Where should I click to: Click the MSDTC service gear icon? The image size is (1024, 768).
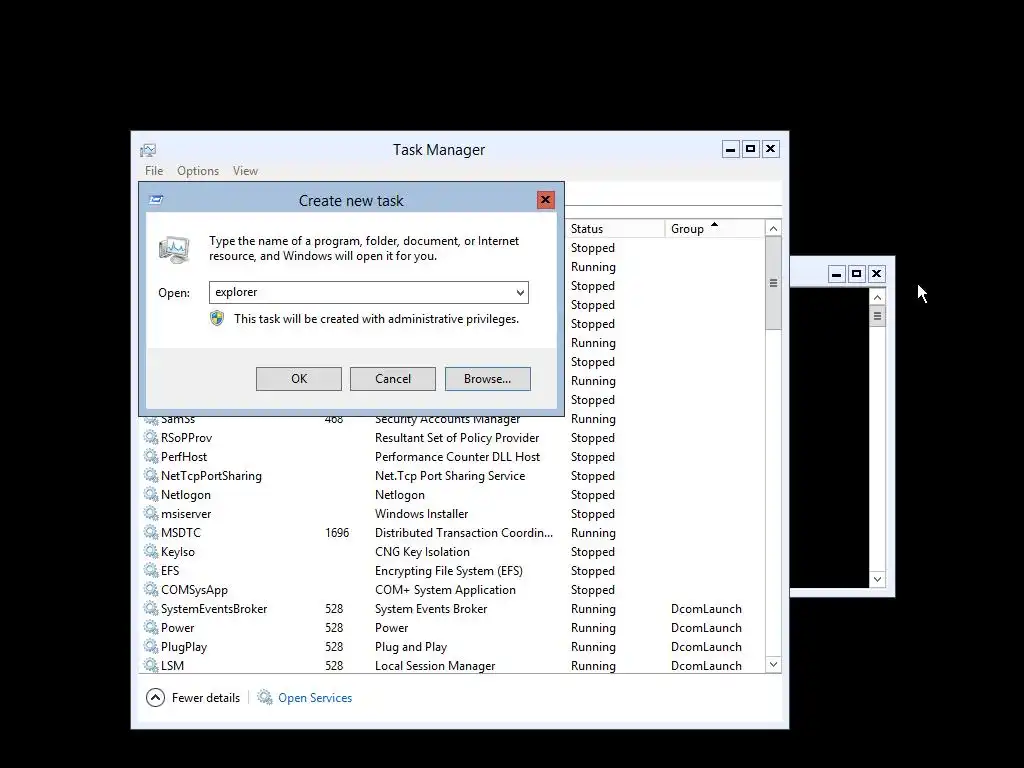pos(151,532)
